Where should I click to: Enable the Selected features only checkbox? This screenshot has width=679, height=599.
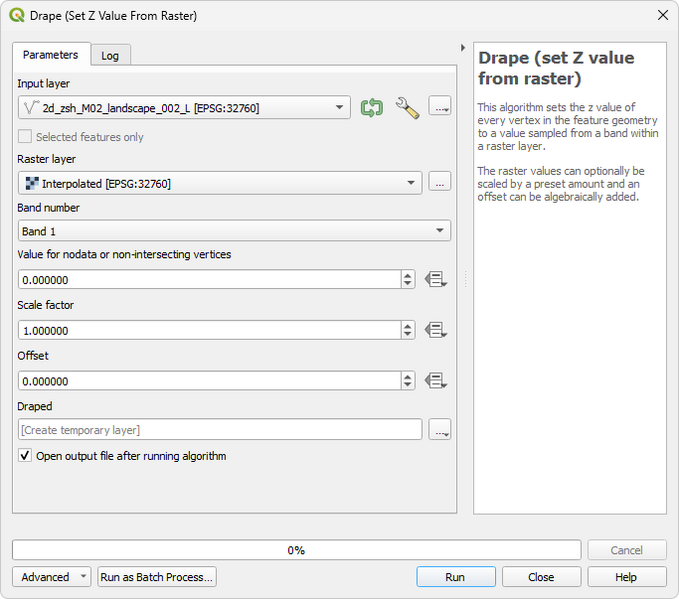click(25, 137)
